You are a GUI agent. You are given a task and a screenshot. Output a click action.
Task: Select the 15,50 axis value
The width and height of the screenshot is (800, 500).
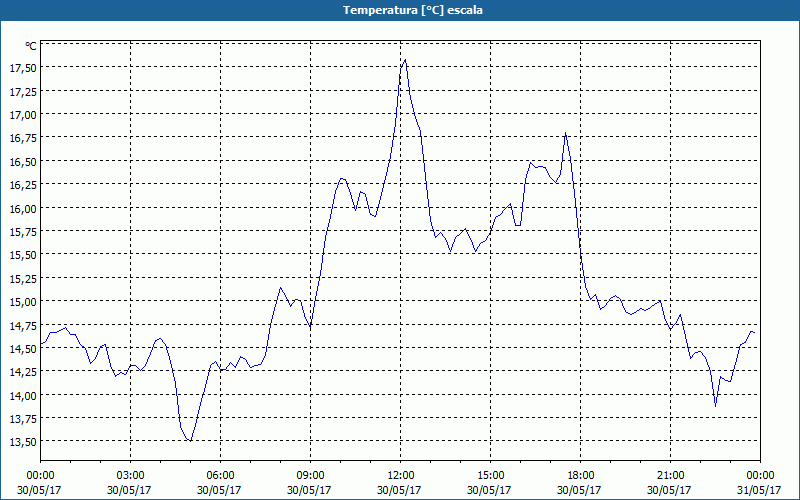click(x=23, y=255)
